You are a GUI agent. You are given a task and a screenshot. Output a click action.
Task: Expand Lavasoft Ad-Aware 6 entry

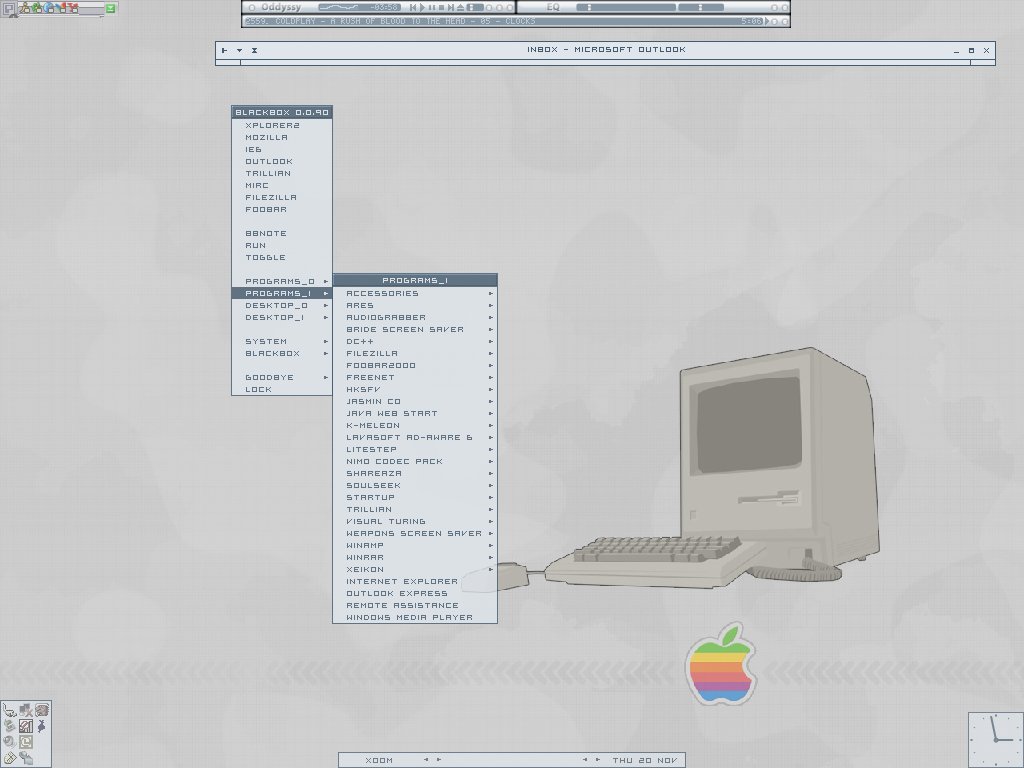pyautogui.click(x=415, y=438)
